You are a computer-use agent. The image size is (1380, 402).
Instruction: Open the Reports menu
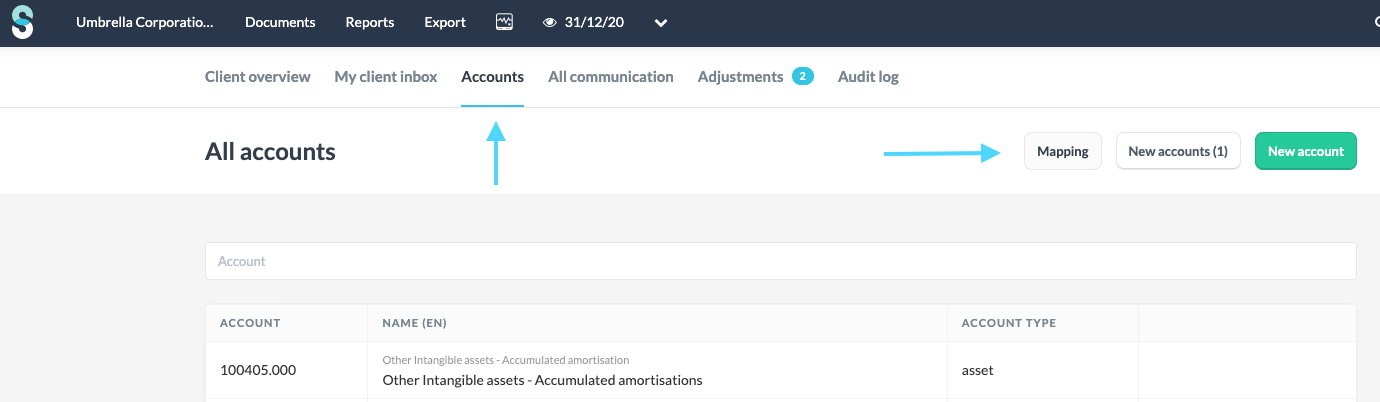click(x=370, y=22)
